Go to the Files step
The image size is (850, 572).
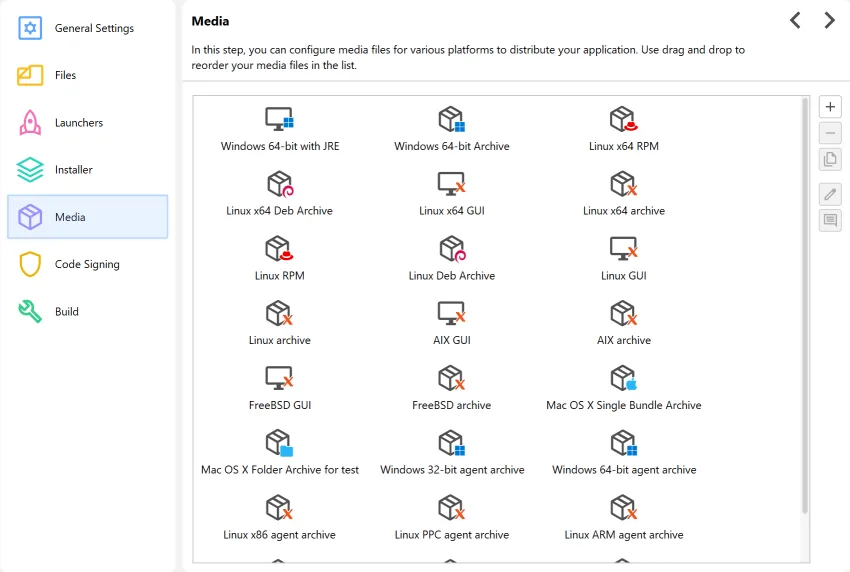tap(87, 75)
